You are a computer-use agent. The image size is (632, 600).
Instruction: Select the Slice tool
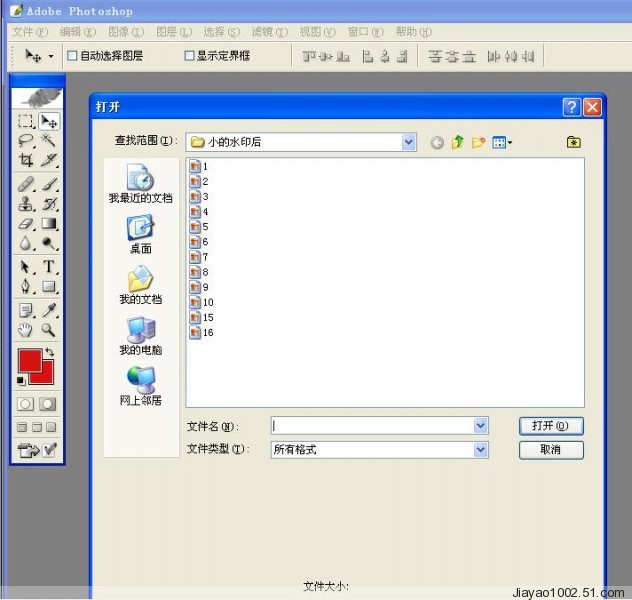49,160
